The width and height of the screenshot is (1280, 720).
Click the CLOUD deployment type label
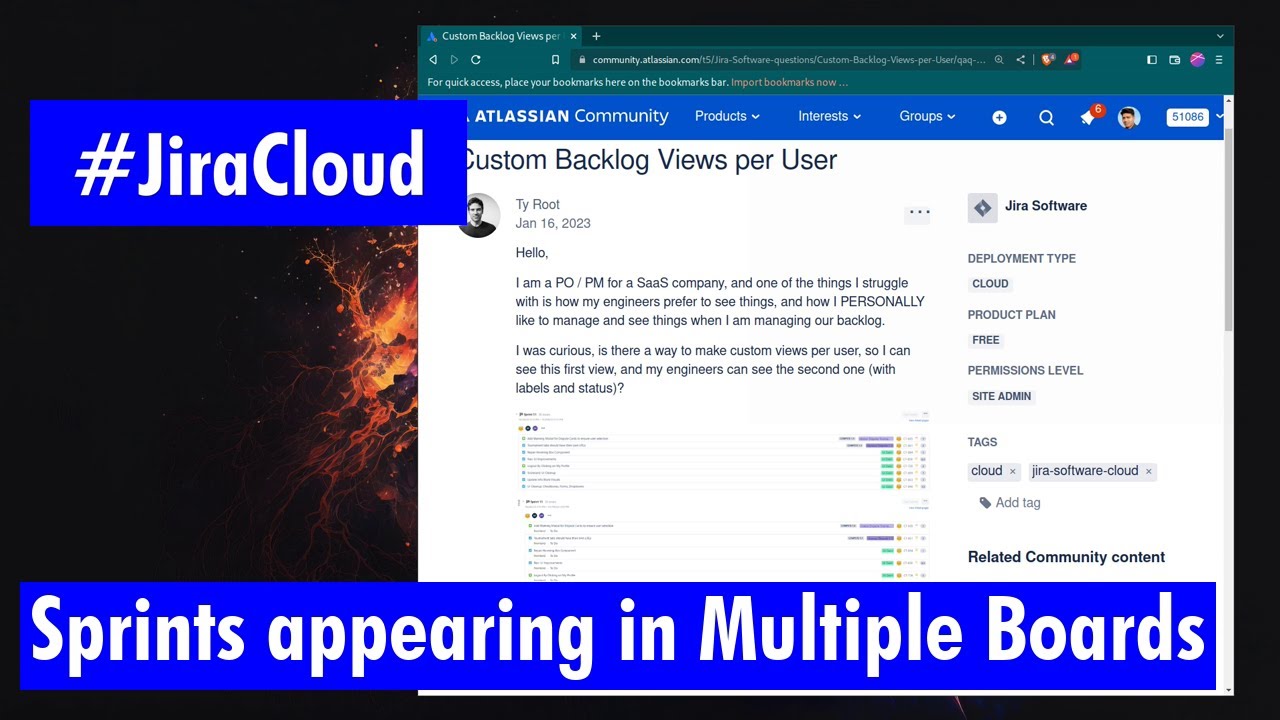(x=990, y=284)
